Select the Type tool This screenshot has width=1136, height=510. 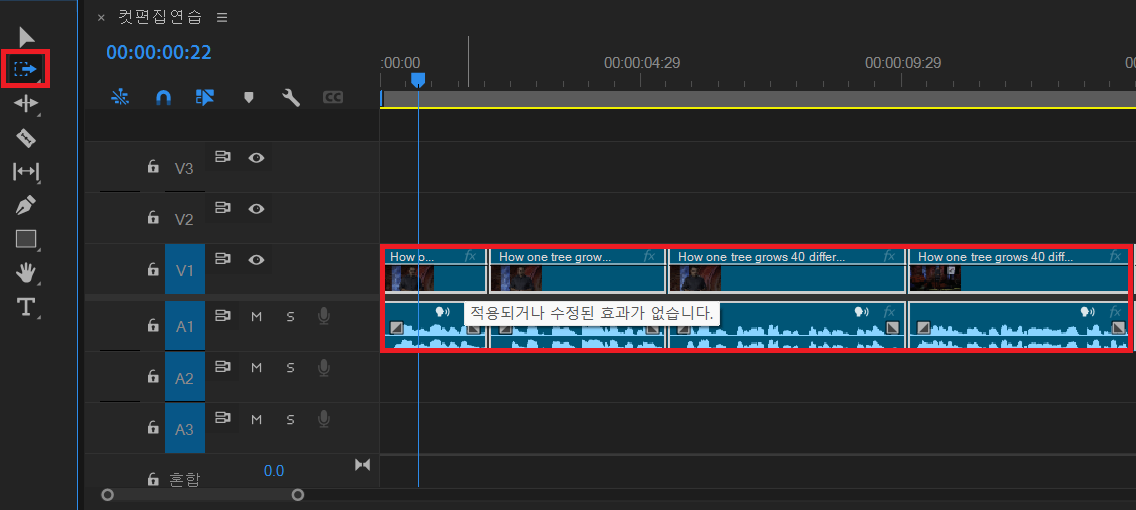coord(25,307)
